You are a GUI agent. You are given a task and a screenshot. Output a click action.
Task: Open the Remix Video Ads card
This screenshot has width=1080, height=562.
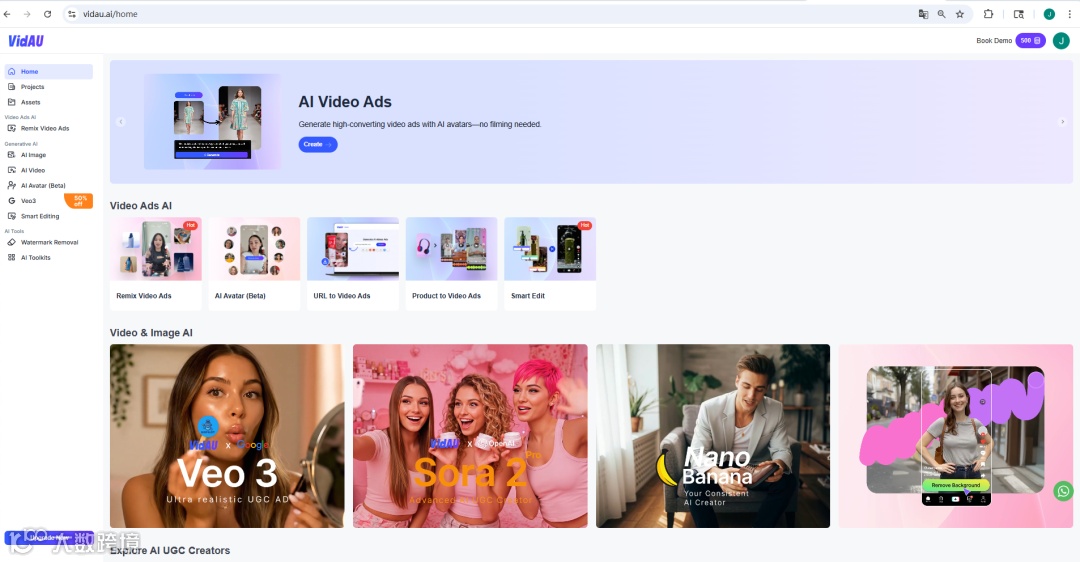click(x=156, y=264)
